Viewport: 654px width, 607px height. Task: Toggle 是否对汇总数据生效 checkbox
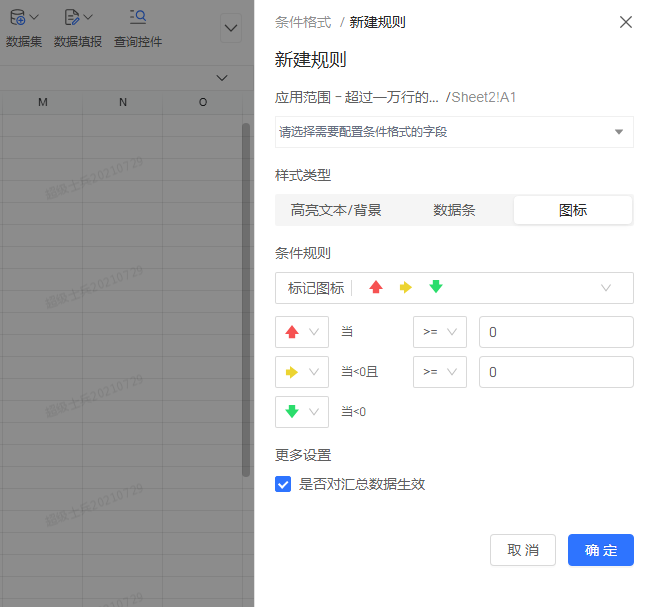pyautogui.click(x=283, y=484)
